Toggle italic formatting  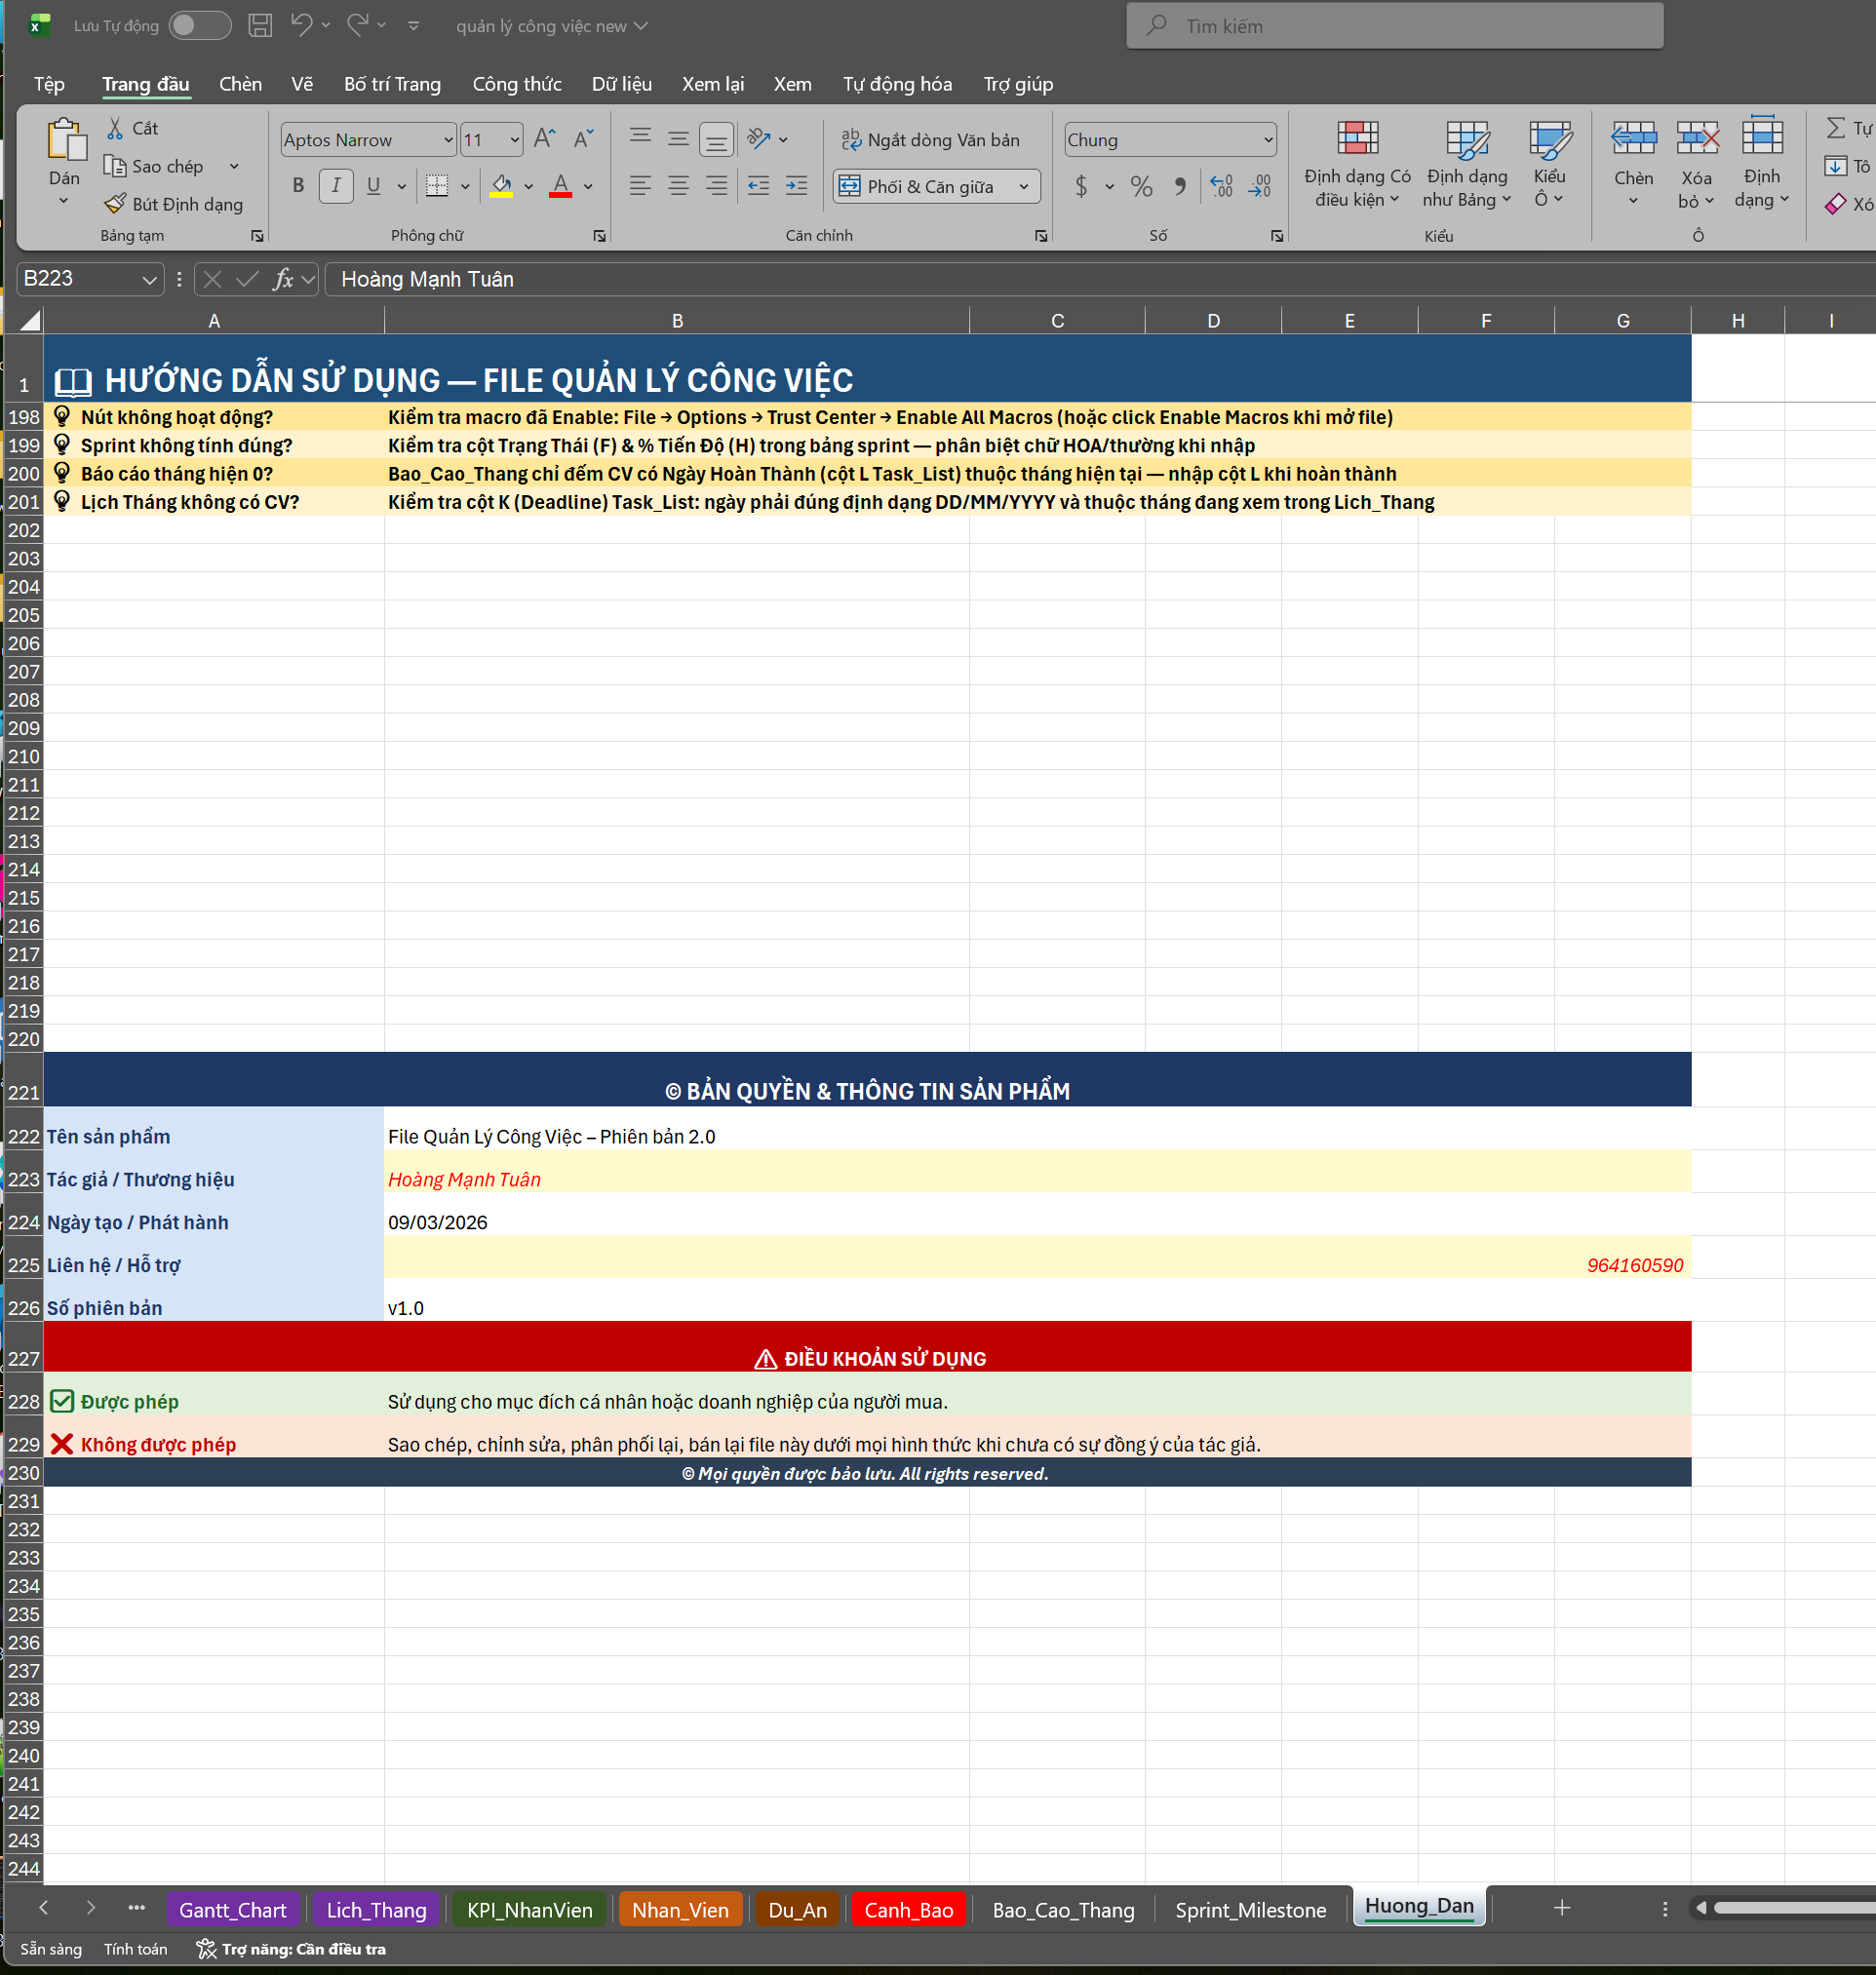[x=336, y=186]
